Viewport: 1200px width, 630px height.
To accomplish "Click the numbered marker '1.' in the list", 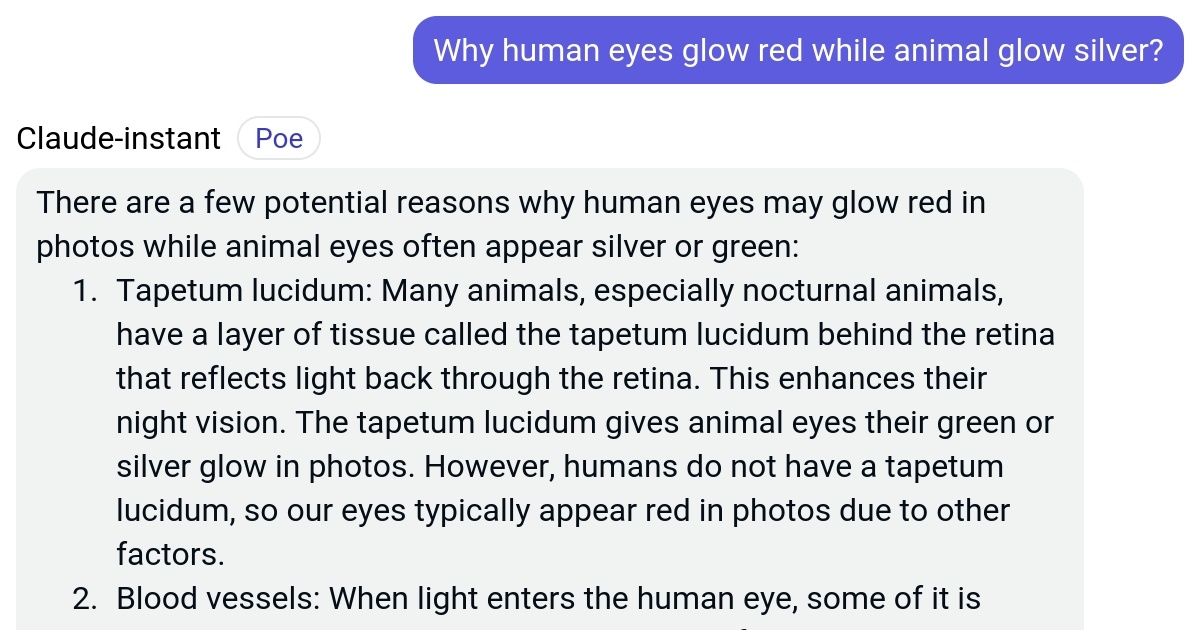I will tap(85, 290).
